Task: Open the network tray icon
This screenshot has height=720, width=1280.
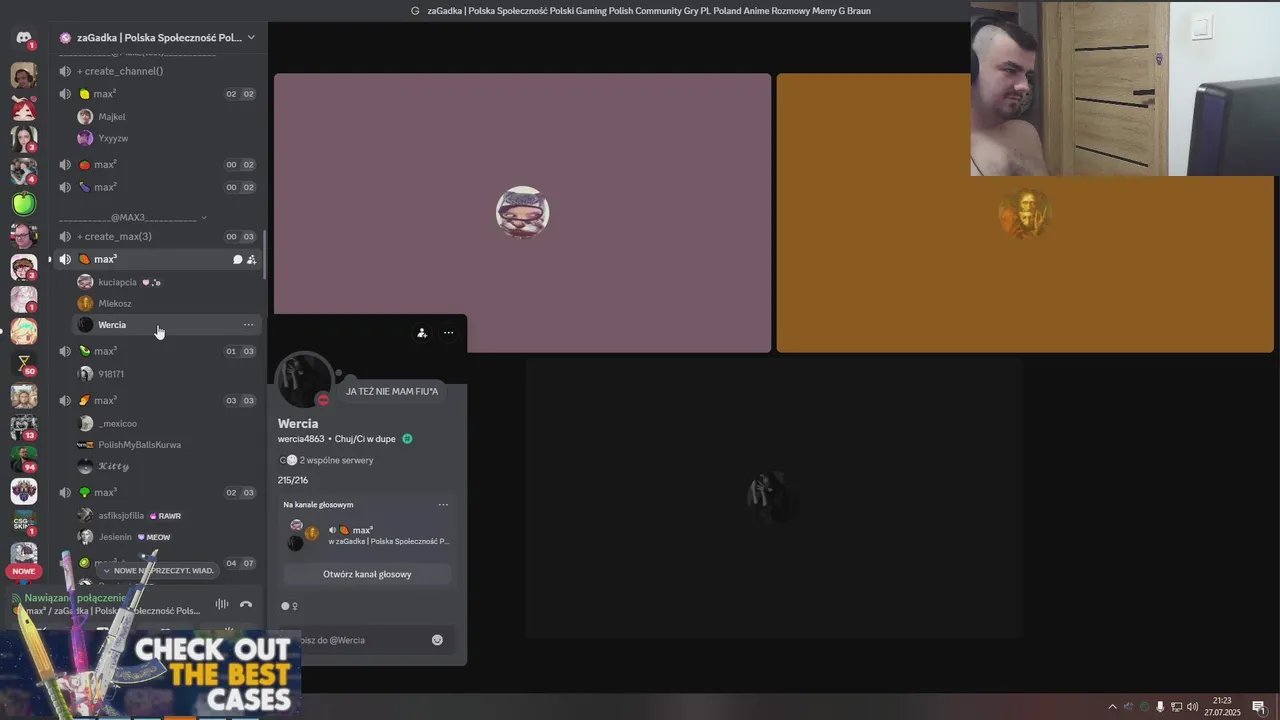Action: click(1176, 707)
